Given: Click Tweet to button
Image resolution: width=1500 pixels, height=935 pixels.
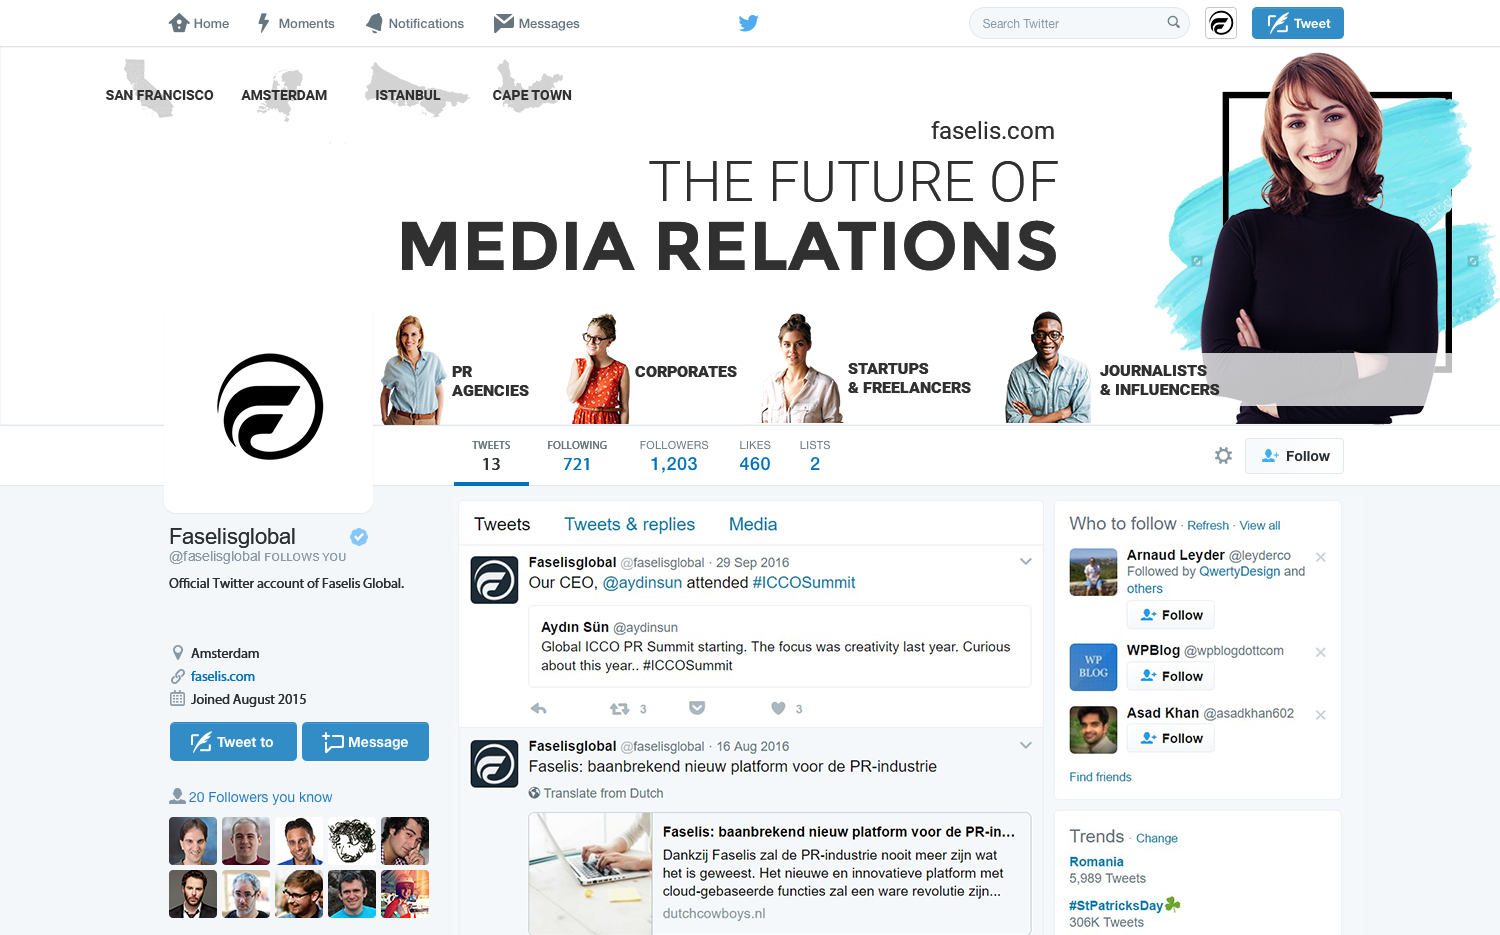Looking at the screenshot, I should [233, 742].
